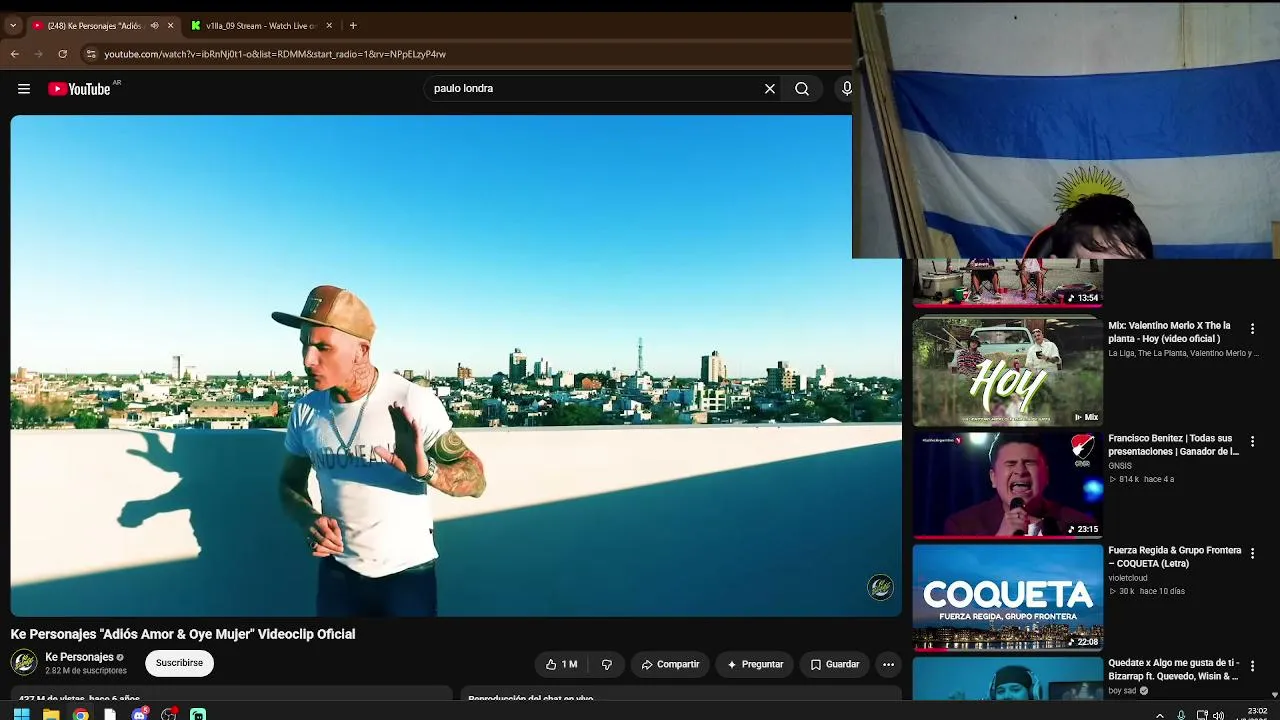Clear the search text with the X
The height and width of the screenshot is (720, 1280).
point(770,89)
